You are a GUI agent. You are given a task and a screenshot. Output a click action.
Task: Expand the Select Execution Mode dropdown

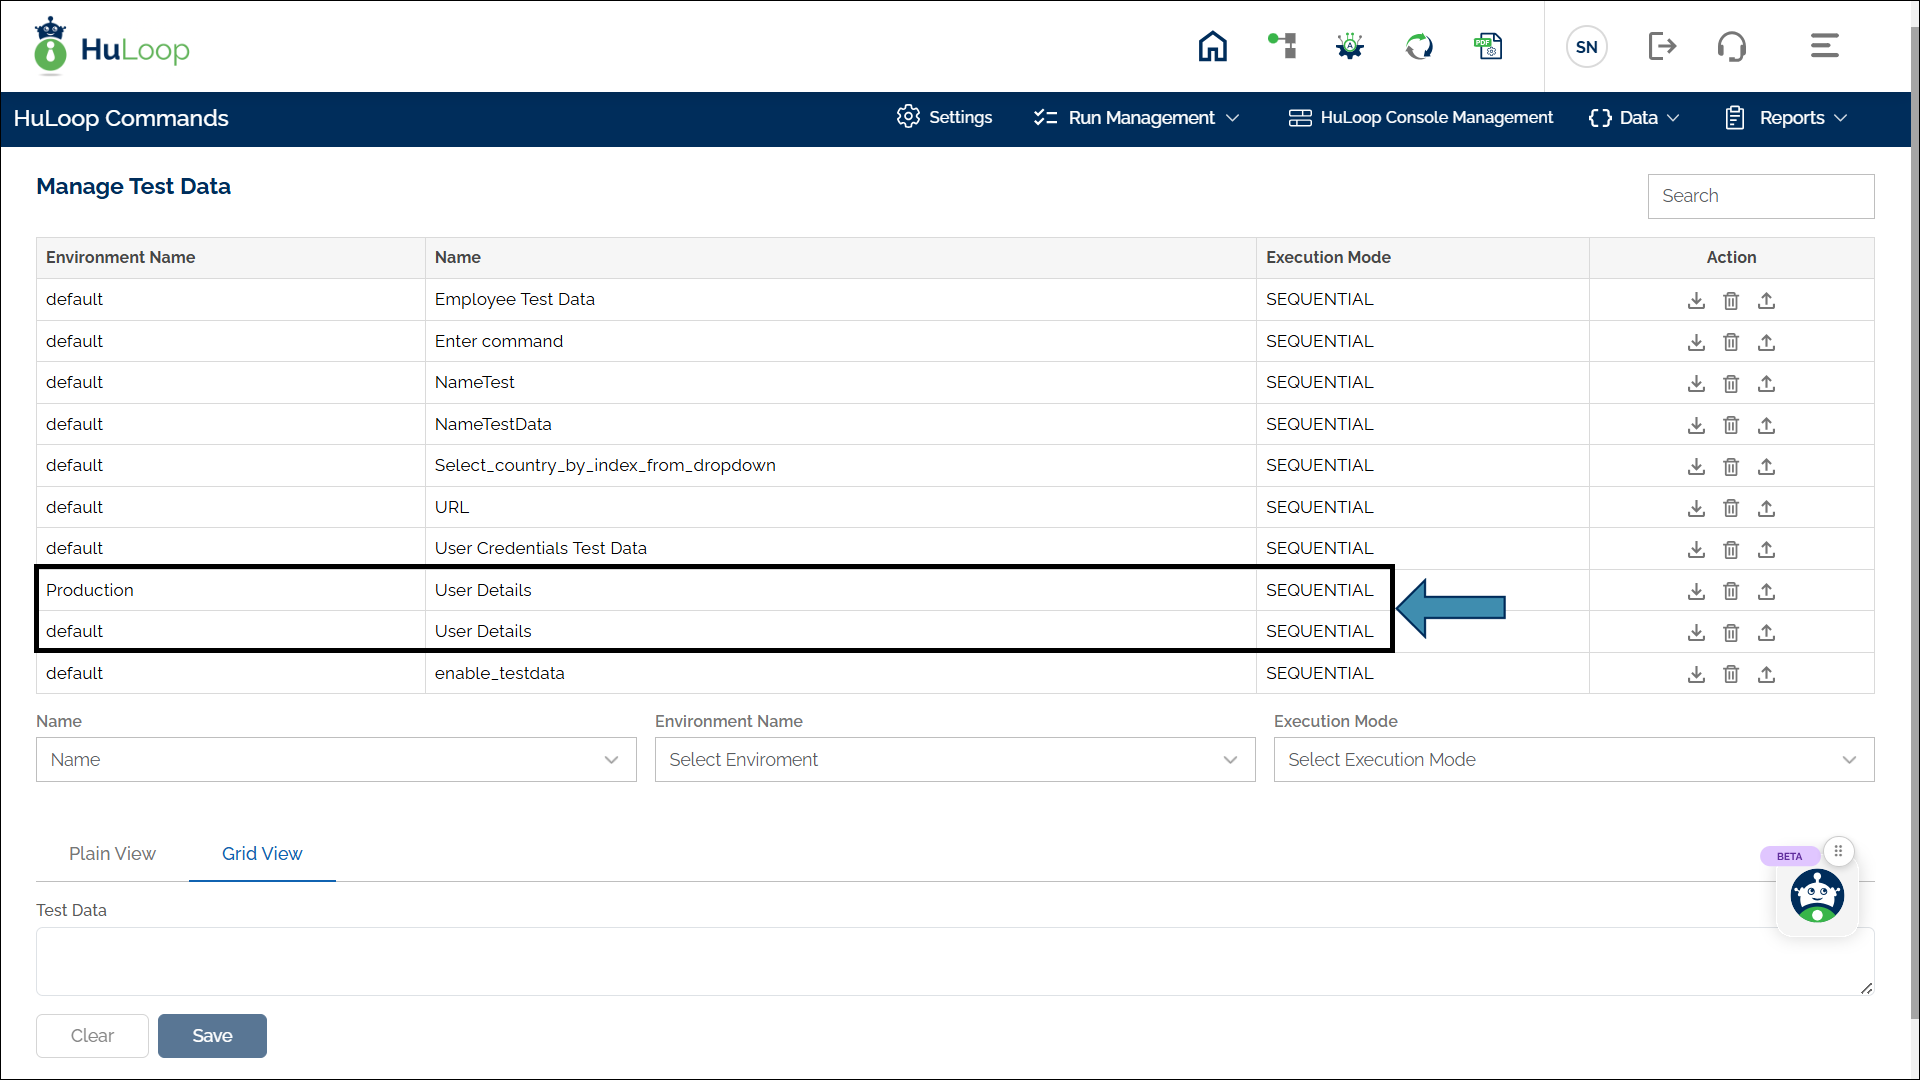point(1573,760)
